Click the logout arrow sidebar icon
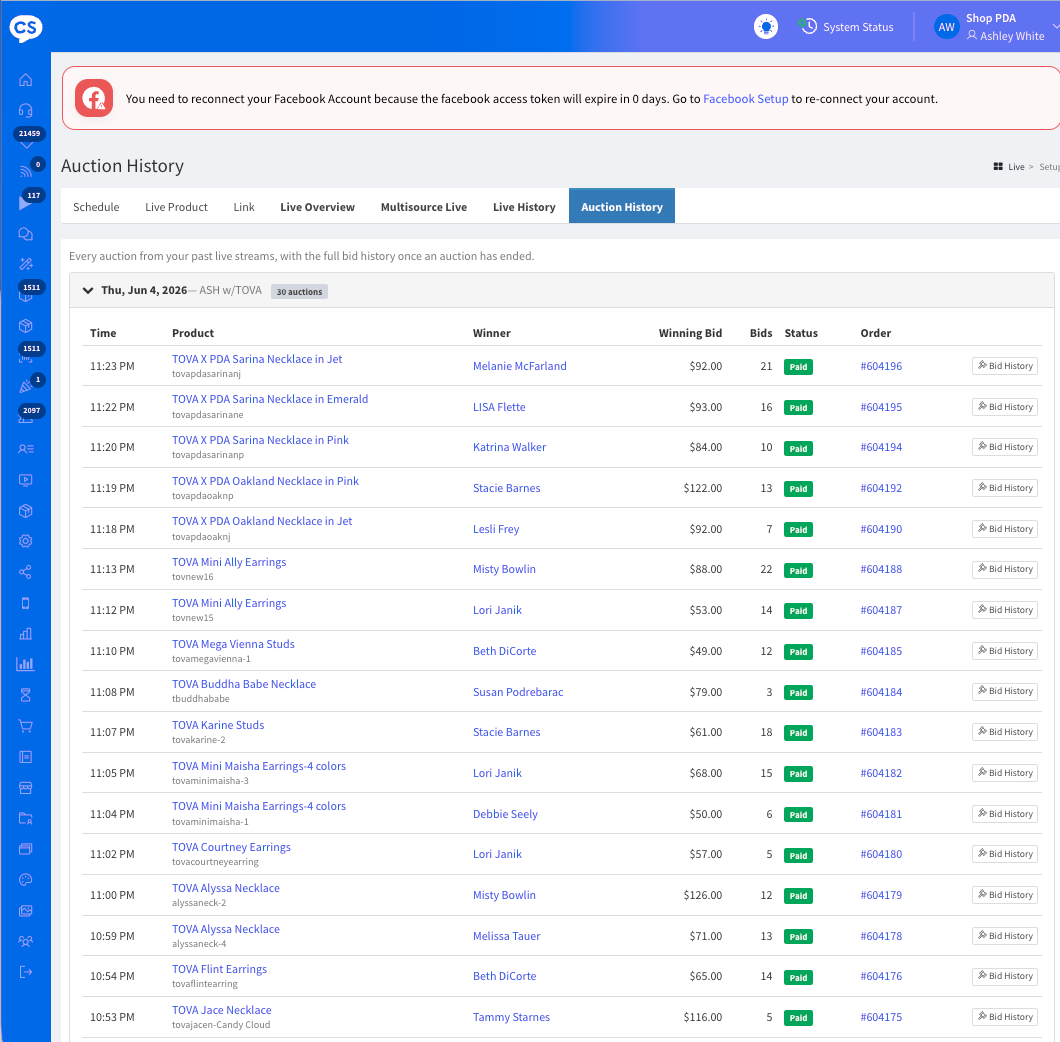The width and height of the screenshot is (1060, 1042). (x=26, y=972)
